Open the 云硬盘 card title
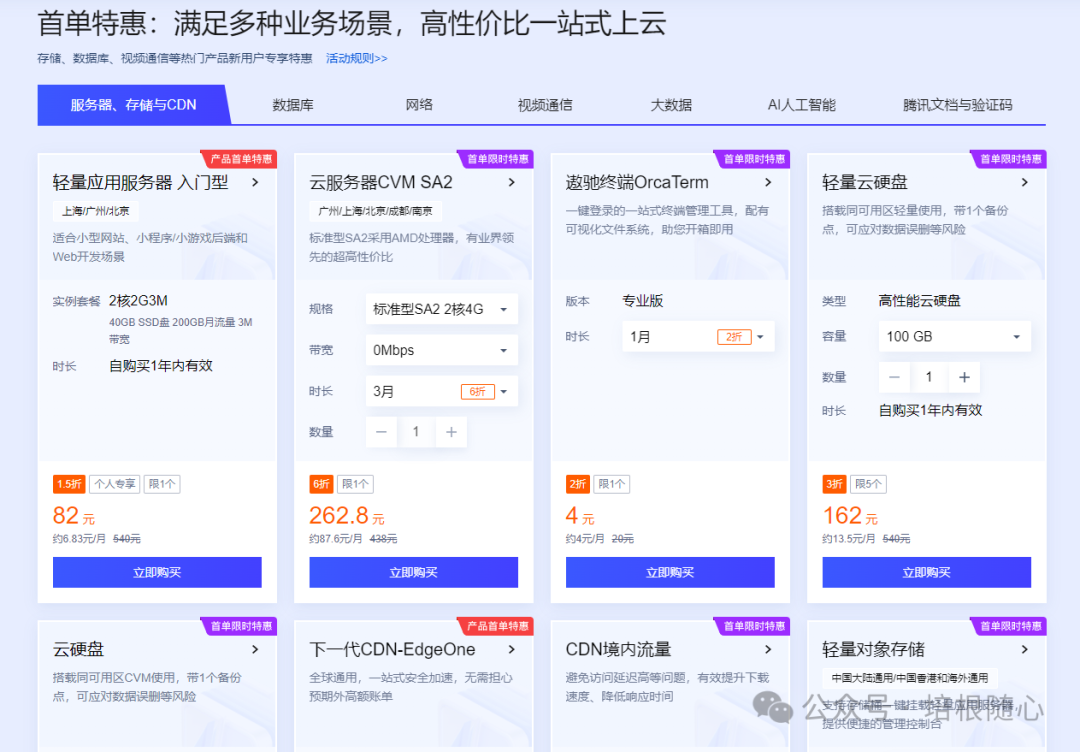This screenshot has width=1080, height=752. point(79,649)
